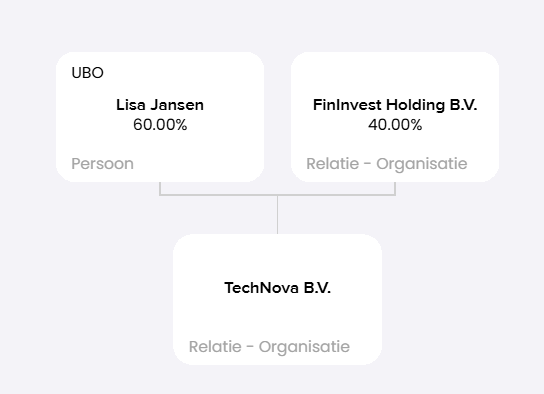Click Relatie - Organisatie under FinInvest Holding
The image size is (544, 394).
386,164
